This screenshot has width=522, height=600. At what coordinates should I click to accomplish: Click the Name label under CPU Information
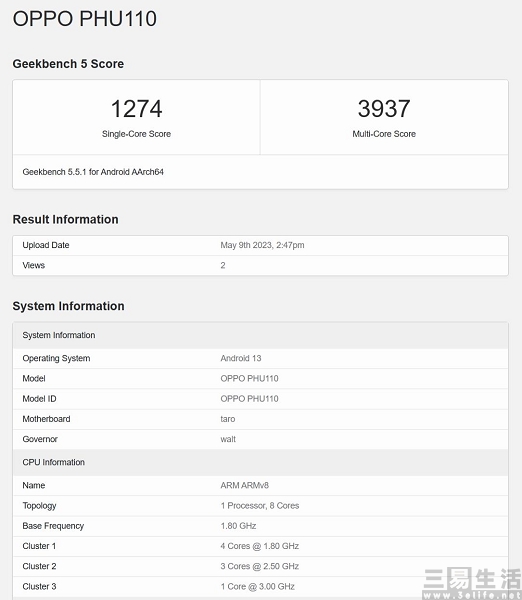click(x=34, y=486)
